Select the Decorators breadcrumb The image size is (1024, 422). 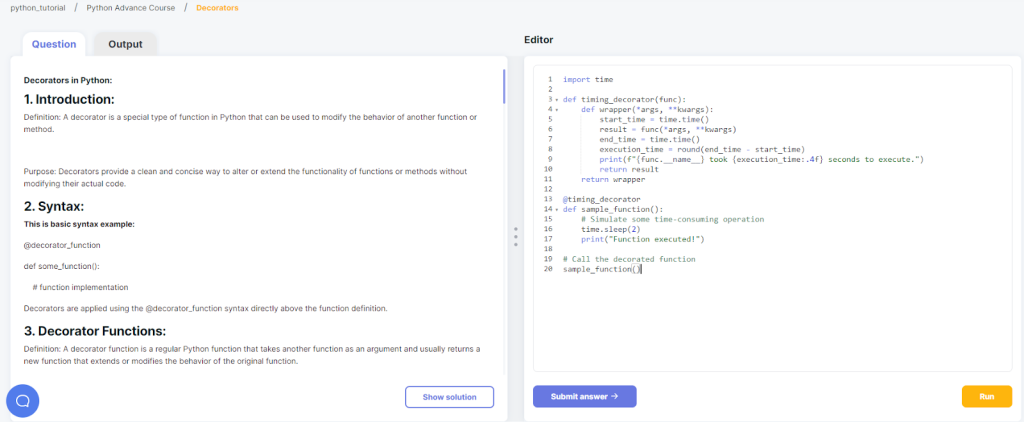tap(217, 8)
